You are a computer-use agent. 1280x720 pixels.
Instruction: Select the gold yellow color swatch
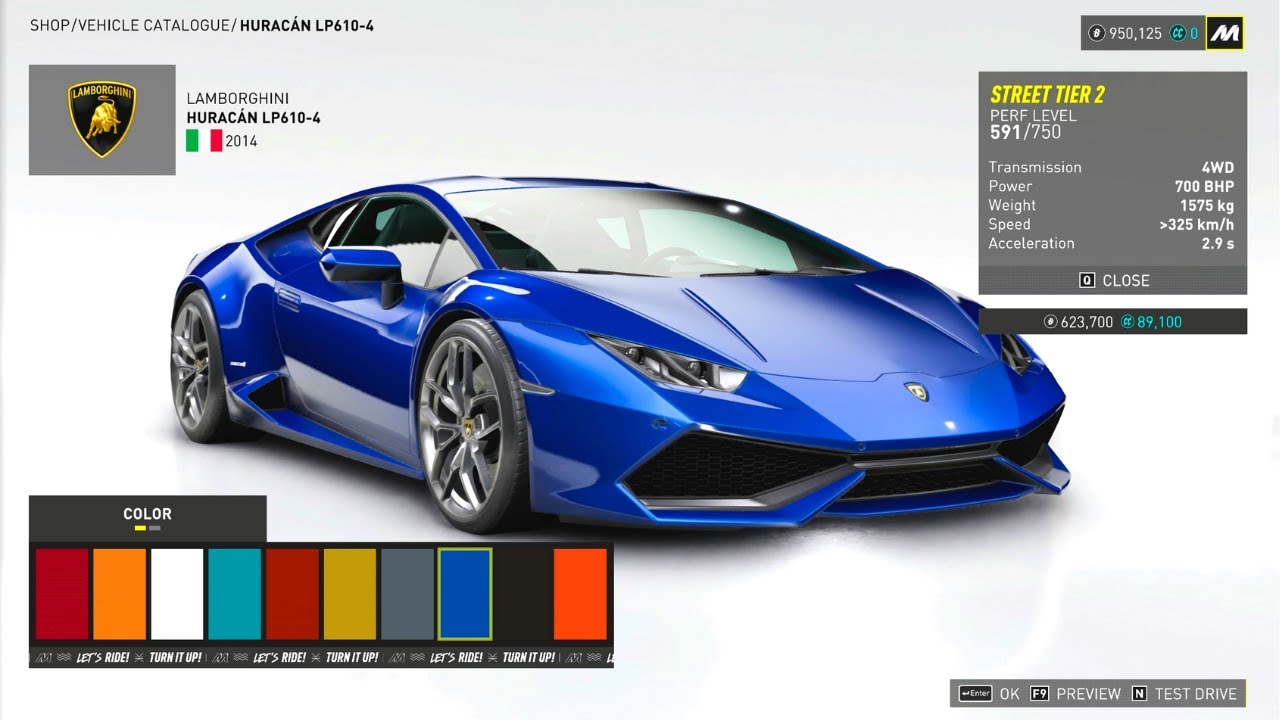[350, 594]
